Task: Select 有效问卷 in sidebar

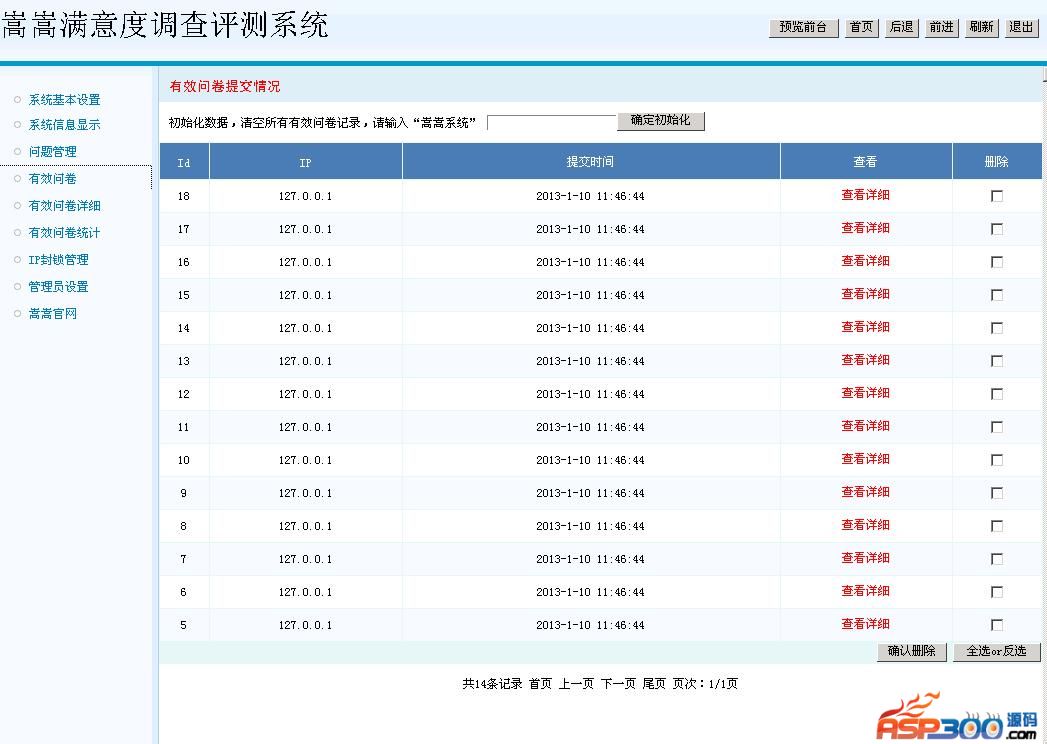Action: click(x=52, y=178)
